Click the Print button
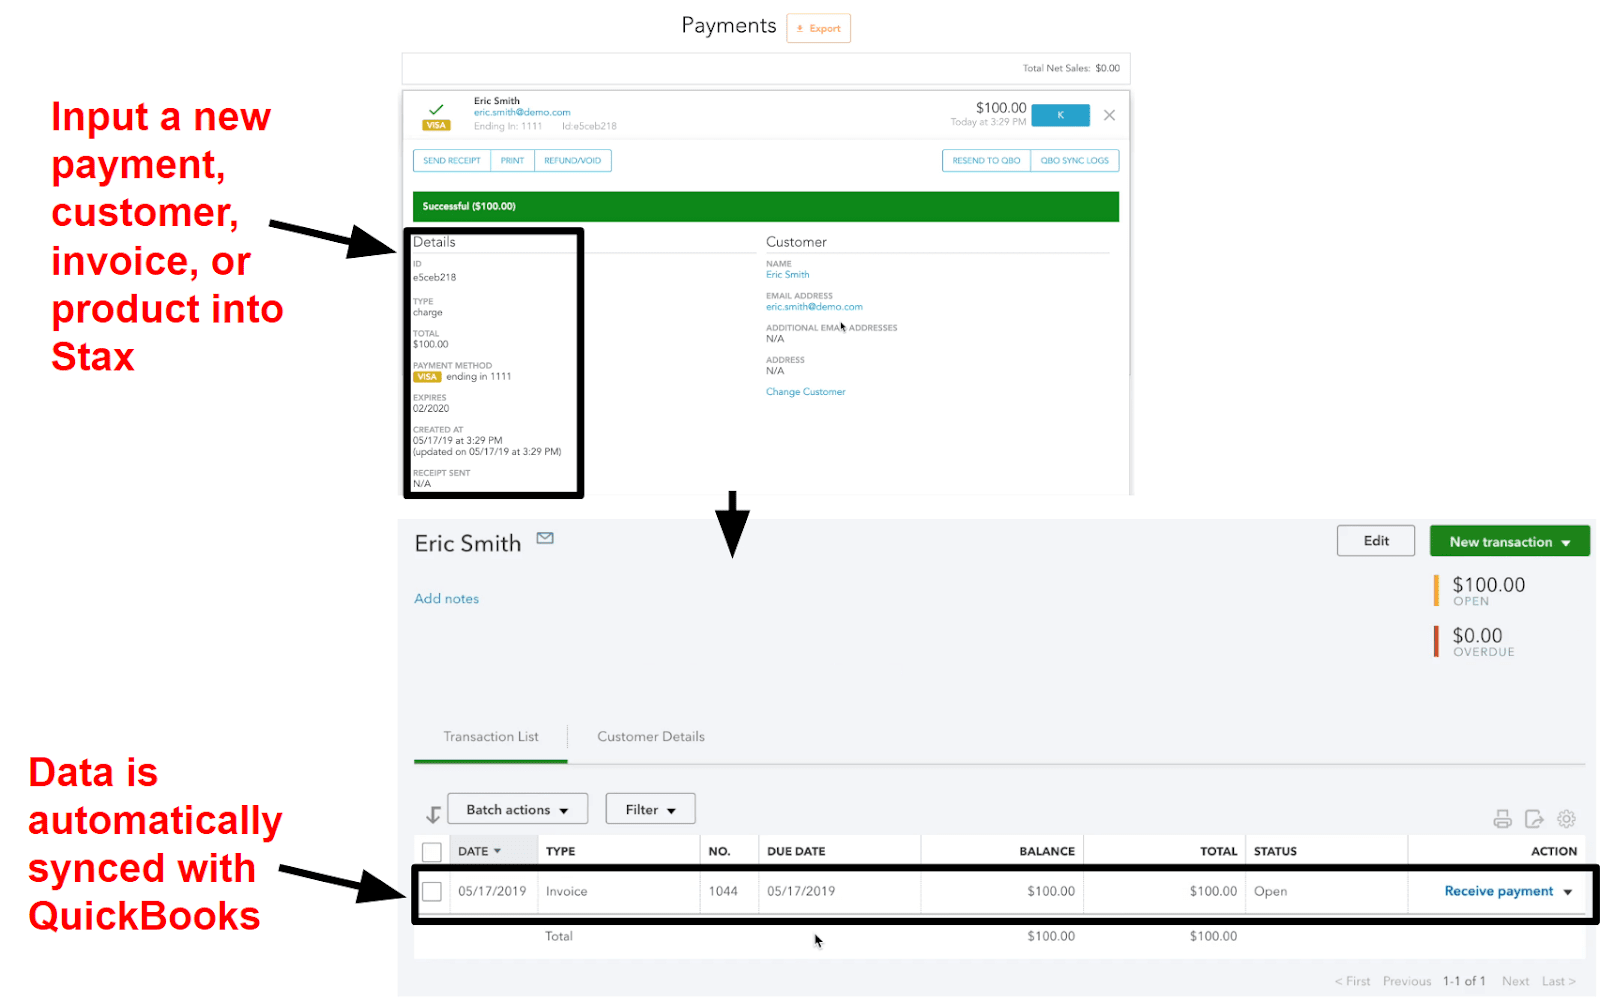The height and width of the screenshot is (1003, 1600). click(512, 160)
